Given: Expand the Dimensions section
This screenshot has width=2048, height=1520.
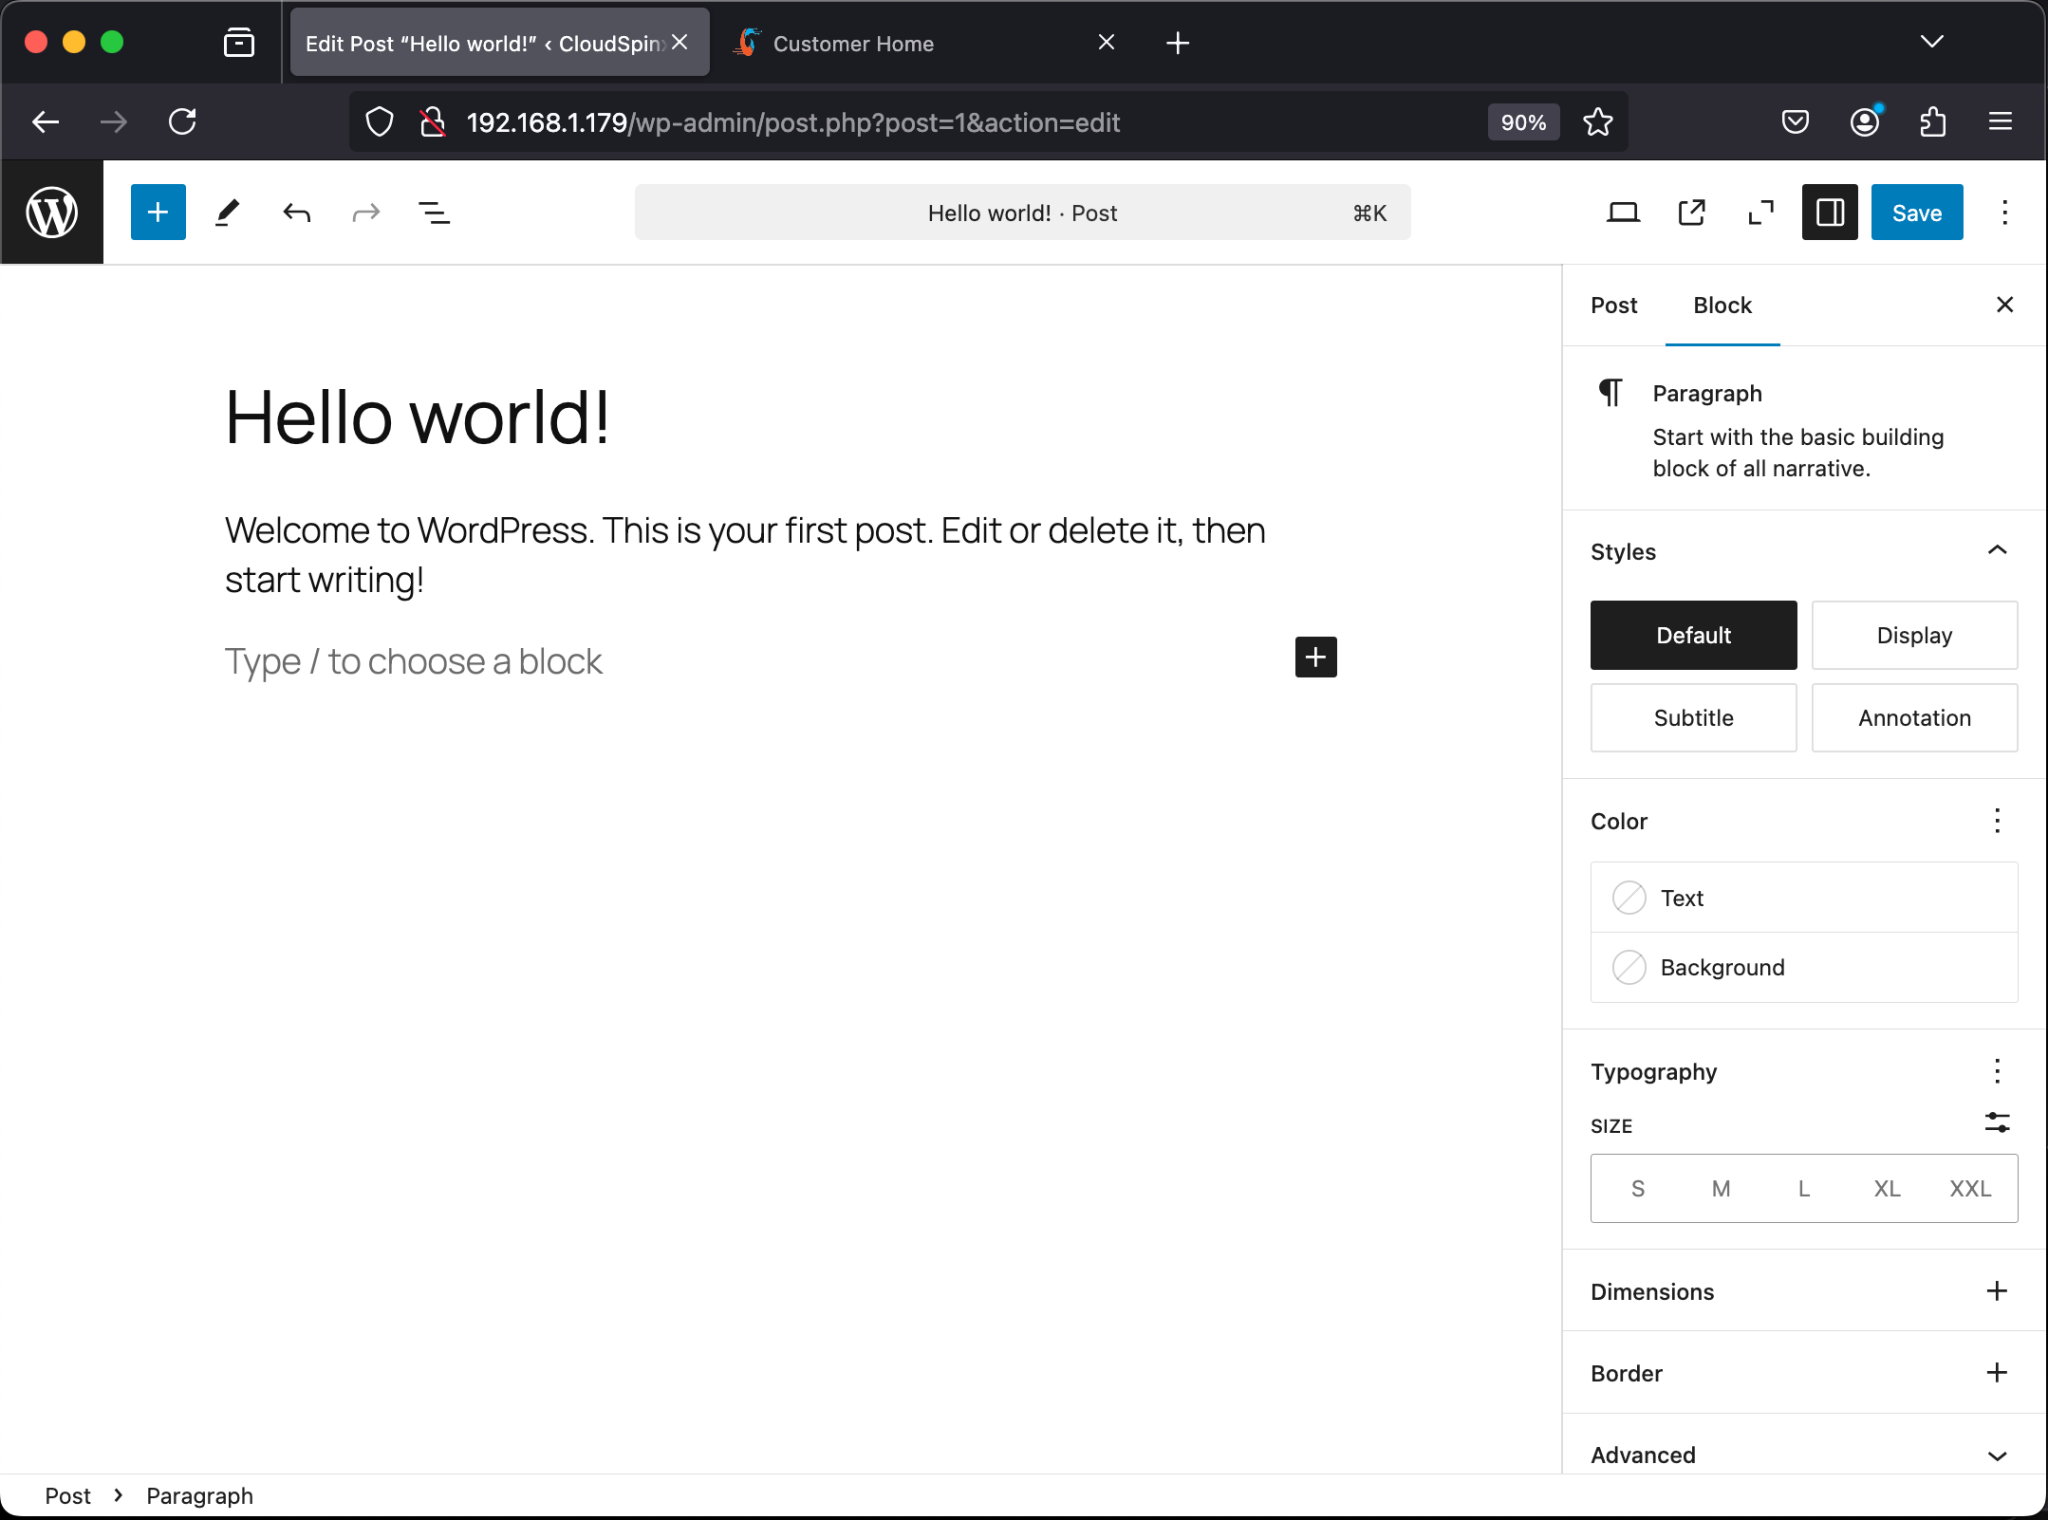Looking at the screenshot, I should (x=1996, y=1291).
